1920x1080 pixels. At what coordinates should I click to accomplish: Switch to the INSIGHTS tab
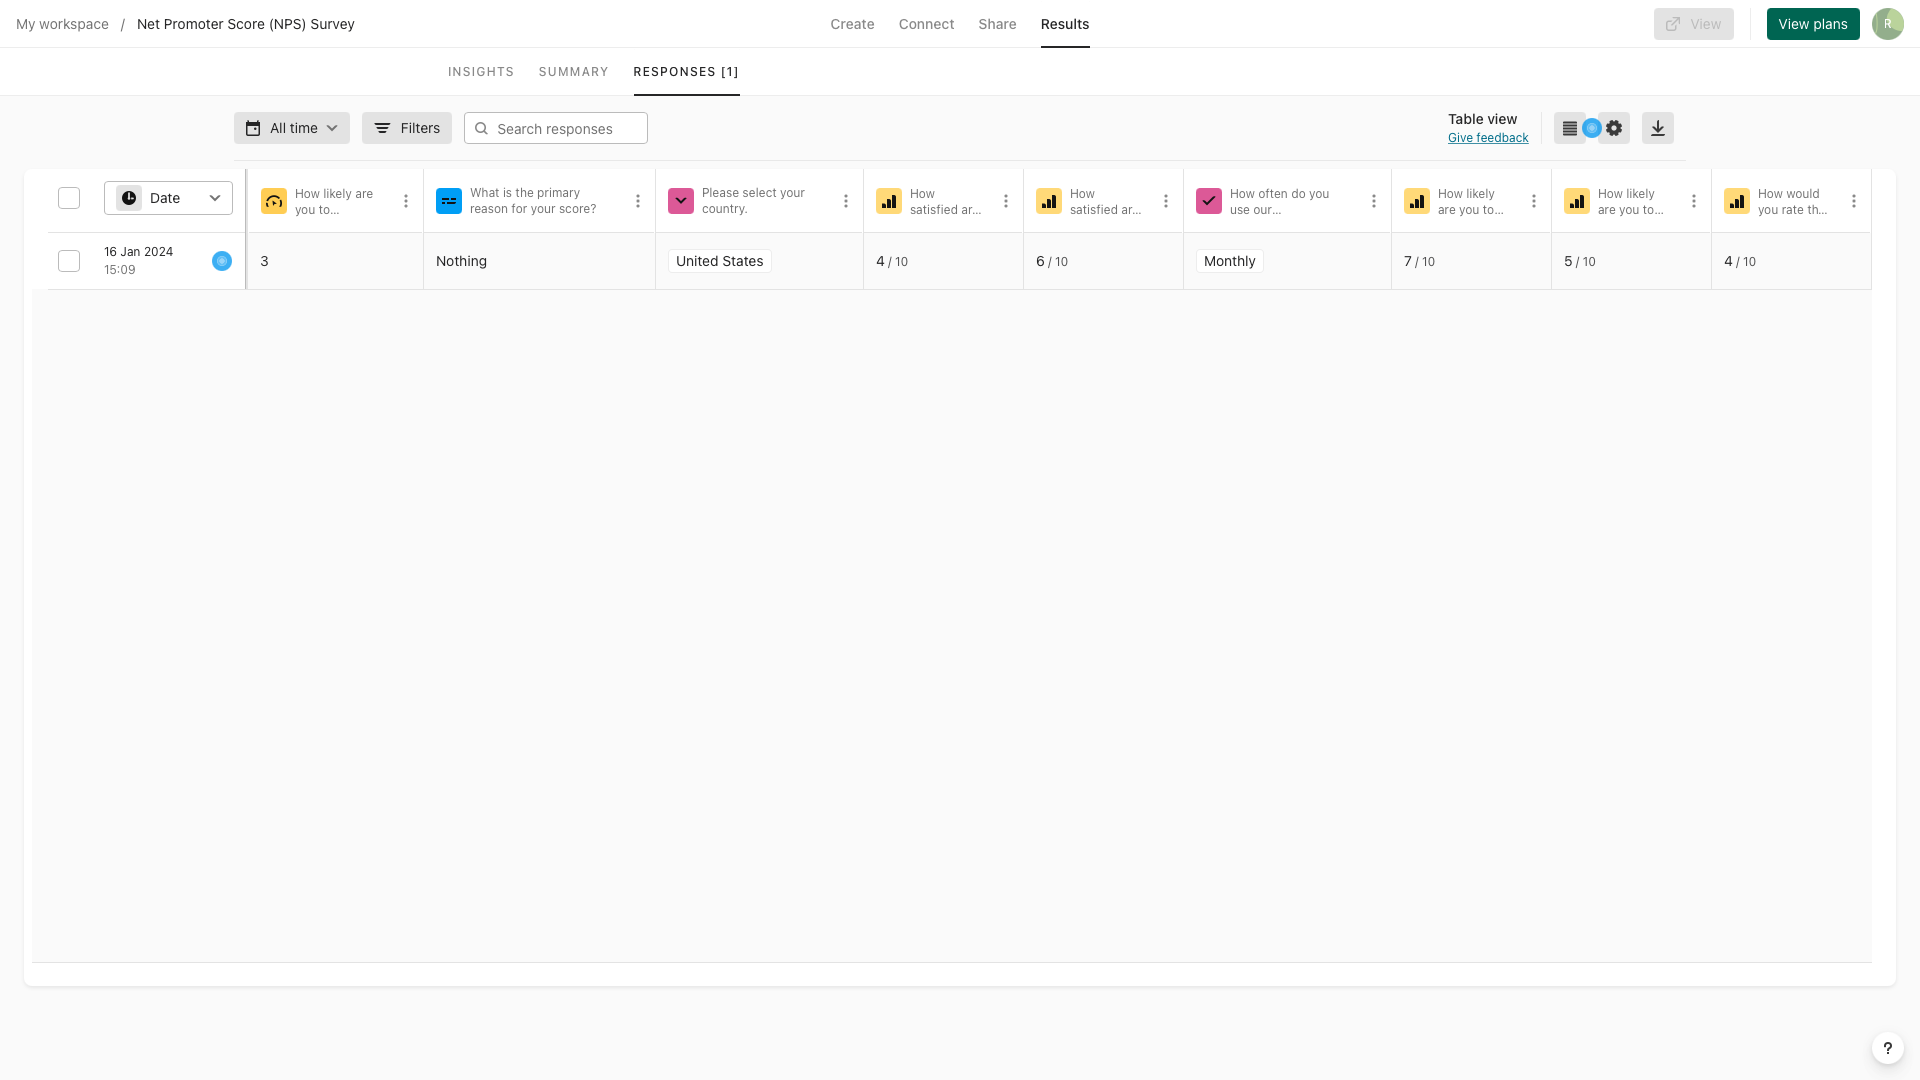(x=480, y=71)
